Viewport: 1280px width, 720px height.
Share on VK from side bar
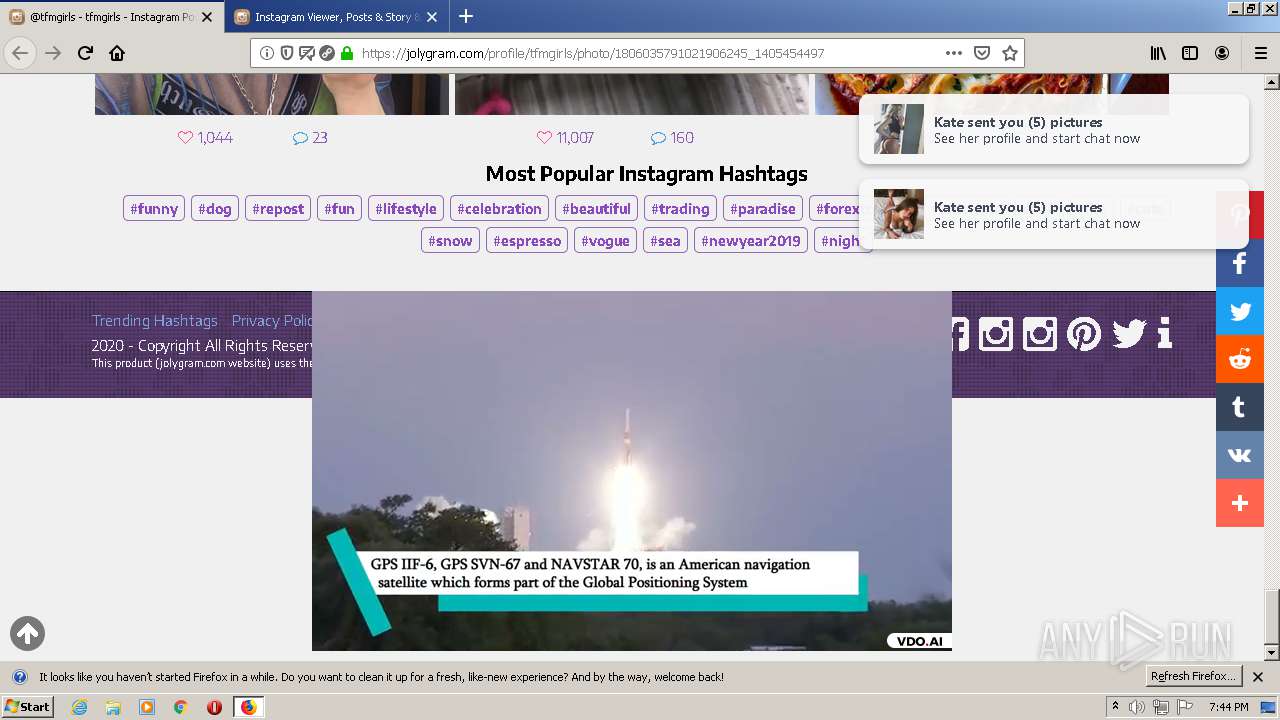tap(1240, 455)
